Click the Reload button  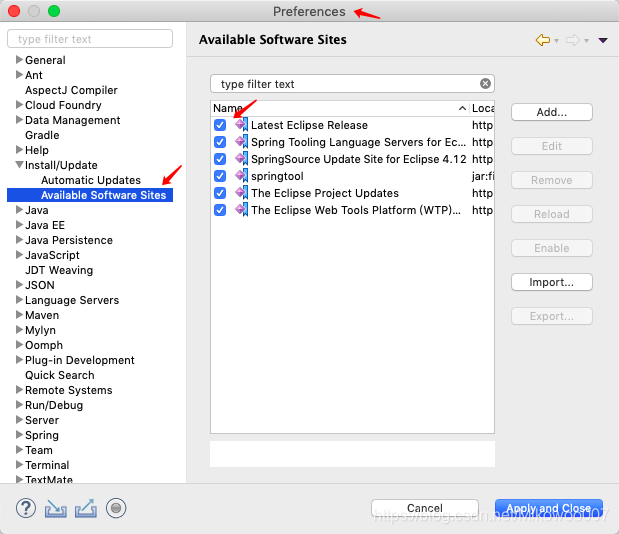coord(551,214)
